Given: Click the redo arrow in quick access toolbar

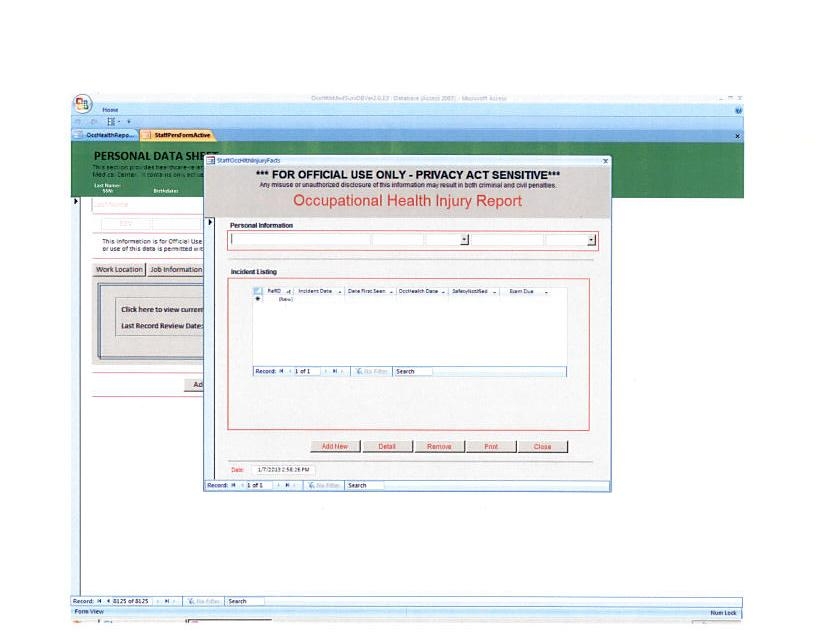Looking at the screenshot, I should tap(94, 121).
